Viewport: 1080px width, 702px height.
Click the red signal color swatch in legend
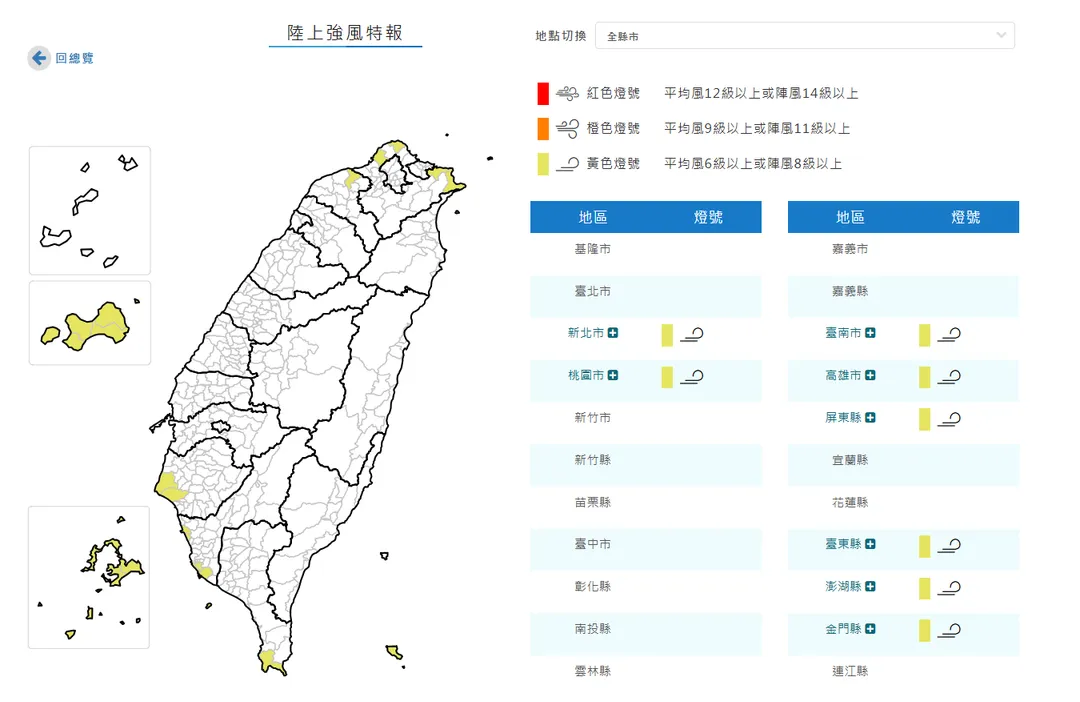[x=543, y=94]
